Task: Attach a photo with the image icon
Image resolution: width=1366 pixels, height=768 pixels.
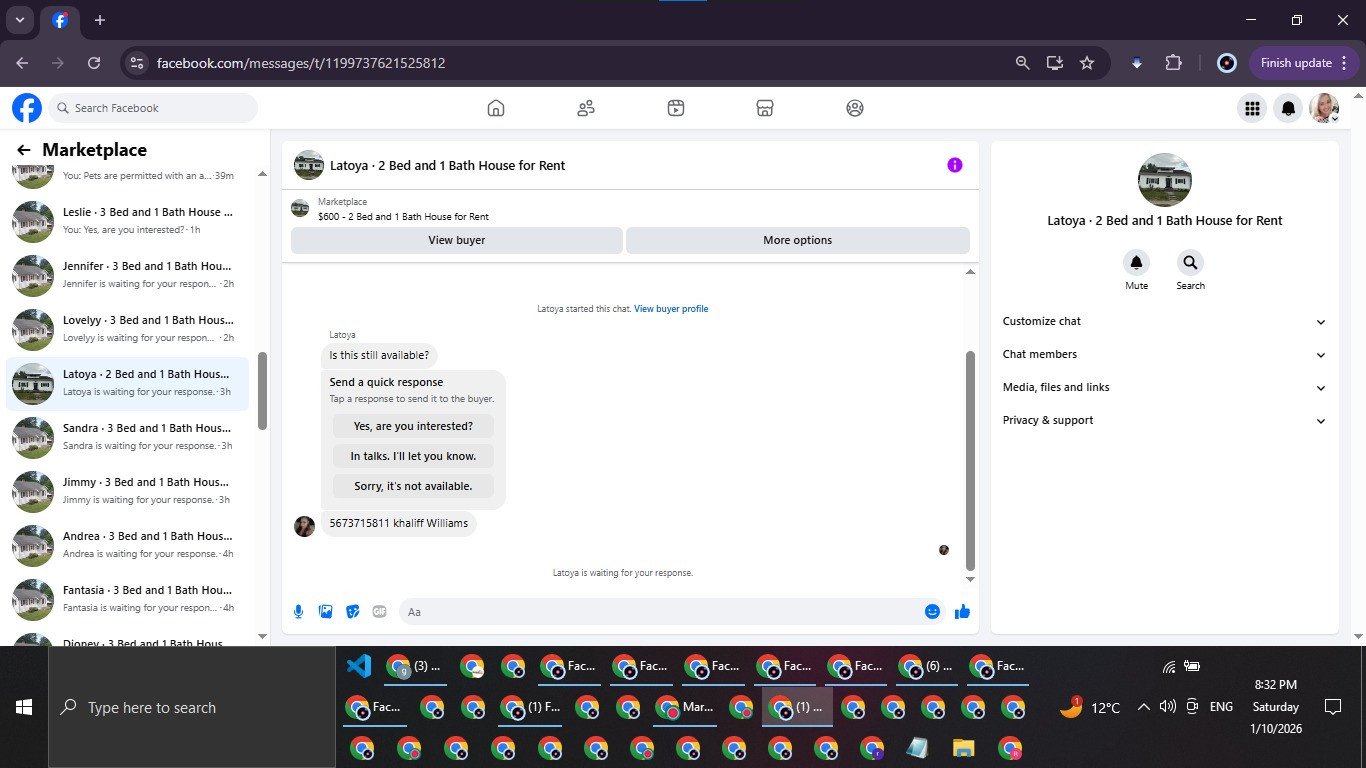Action: click(326, 612)
